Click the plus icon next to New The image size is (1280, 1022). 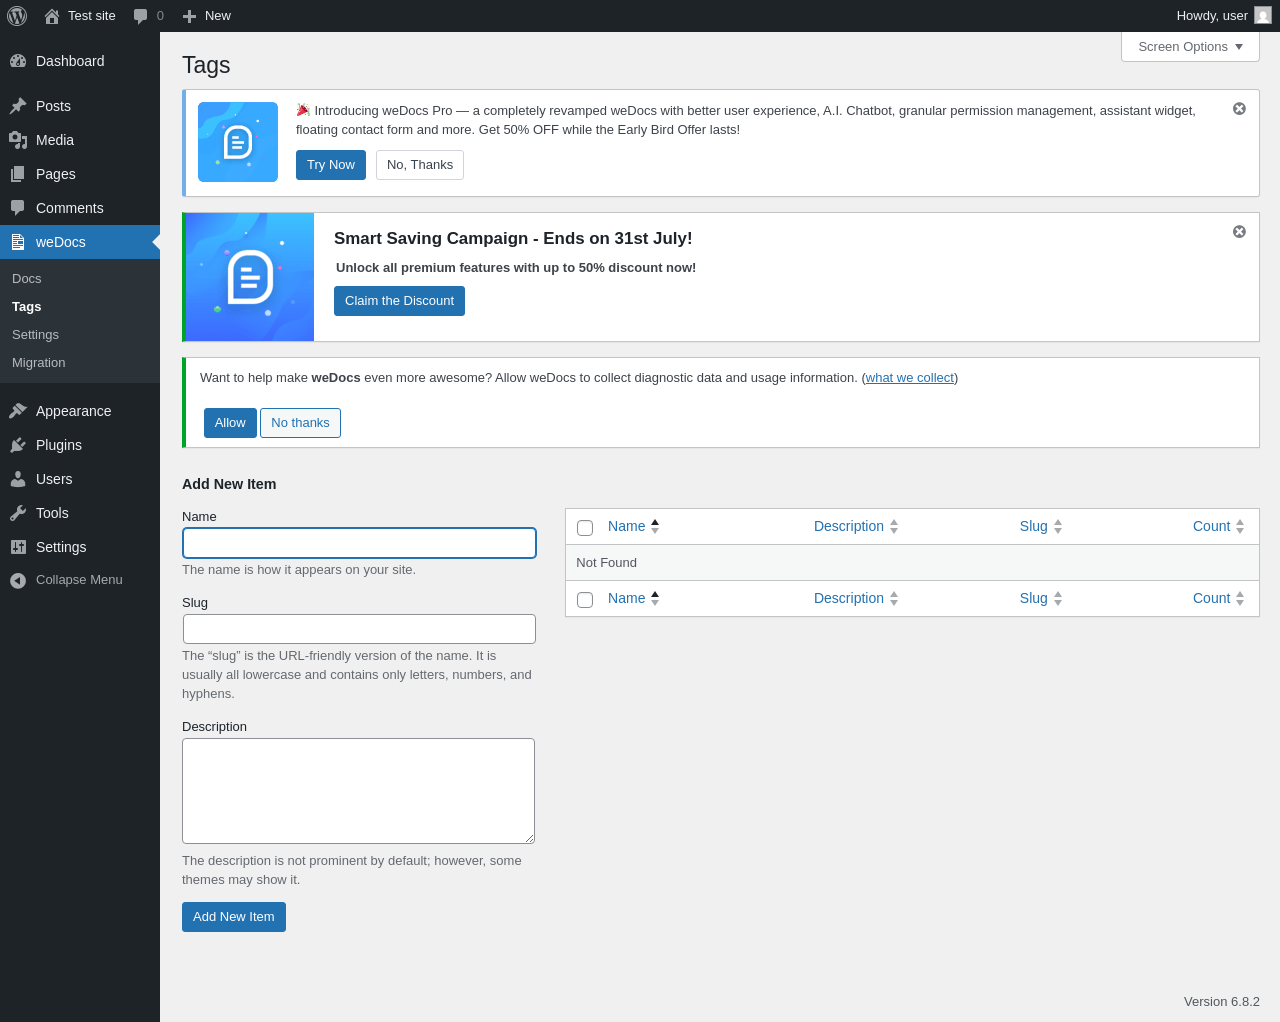click(x=189, y=16)
